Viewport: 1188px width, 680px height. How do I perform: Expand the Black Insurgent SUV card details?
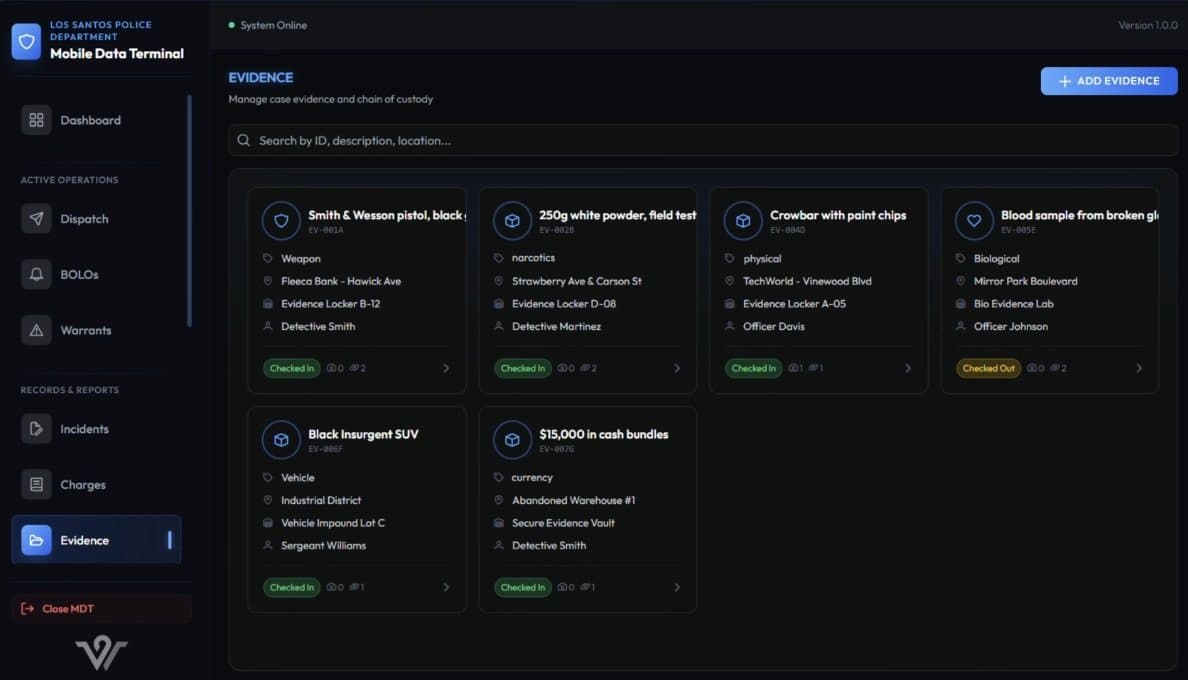pos(446,587)
